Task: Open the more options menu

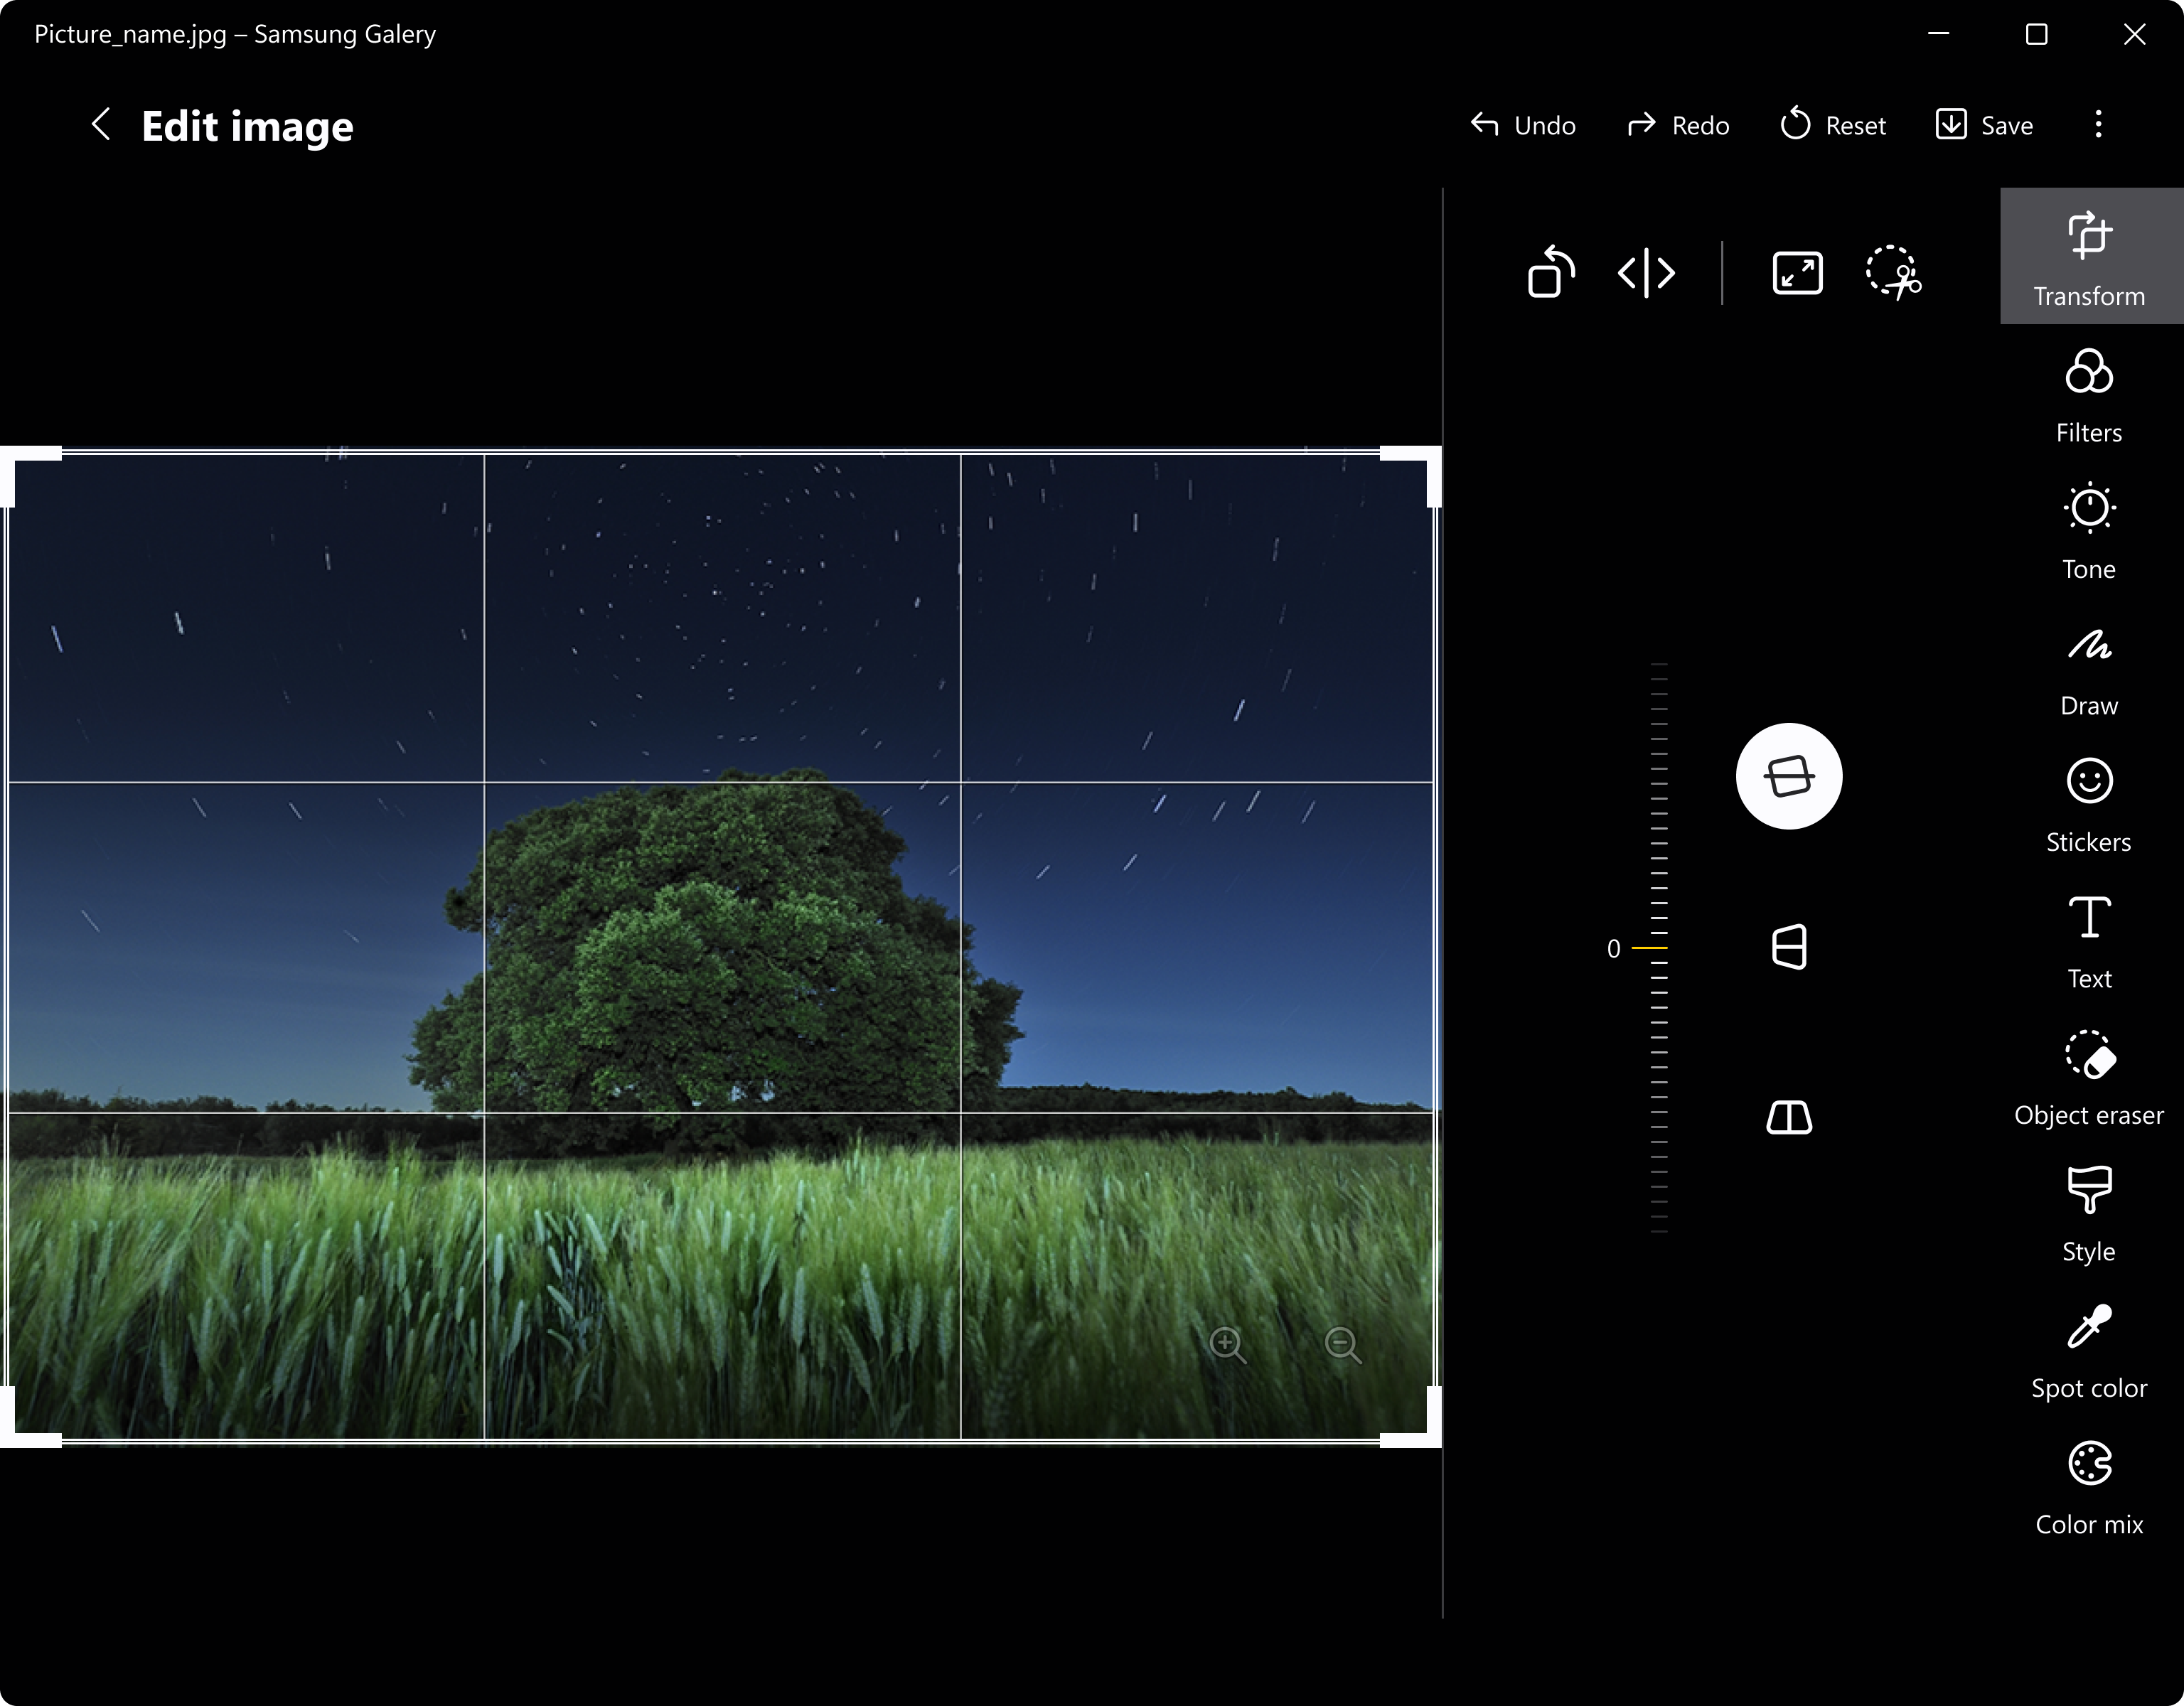Action: 2098,124
